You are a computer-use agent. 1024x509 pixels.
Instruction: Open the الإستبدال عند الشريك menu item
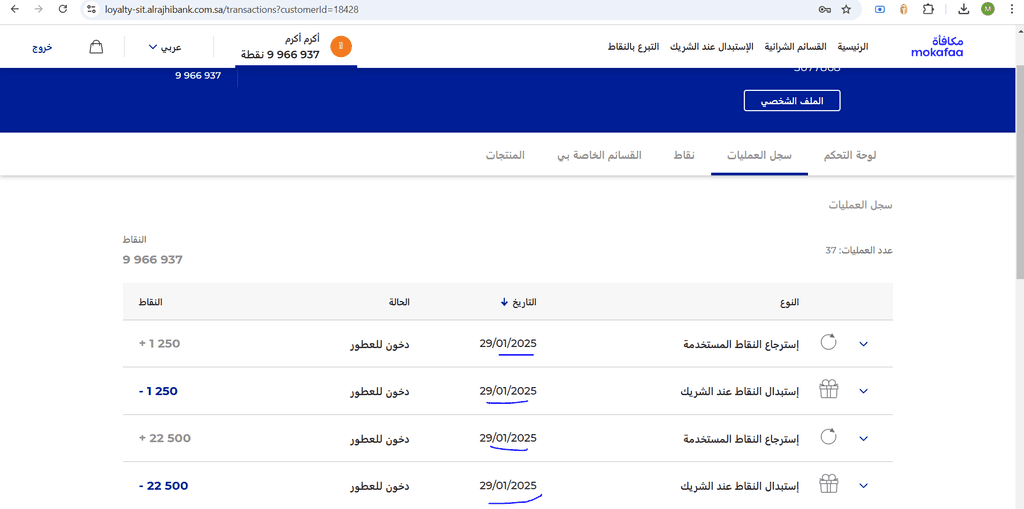coord(711,47)
